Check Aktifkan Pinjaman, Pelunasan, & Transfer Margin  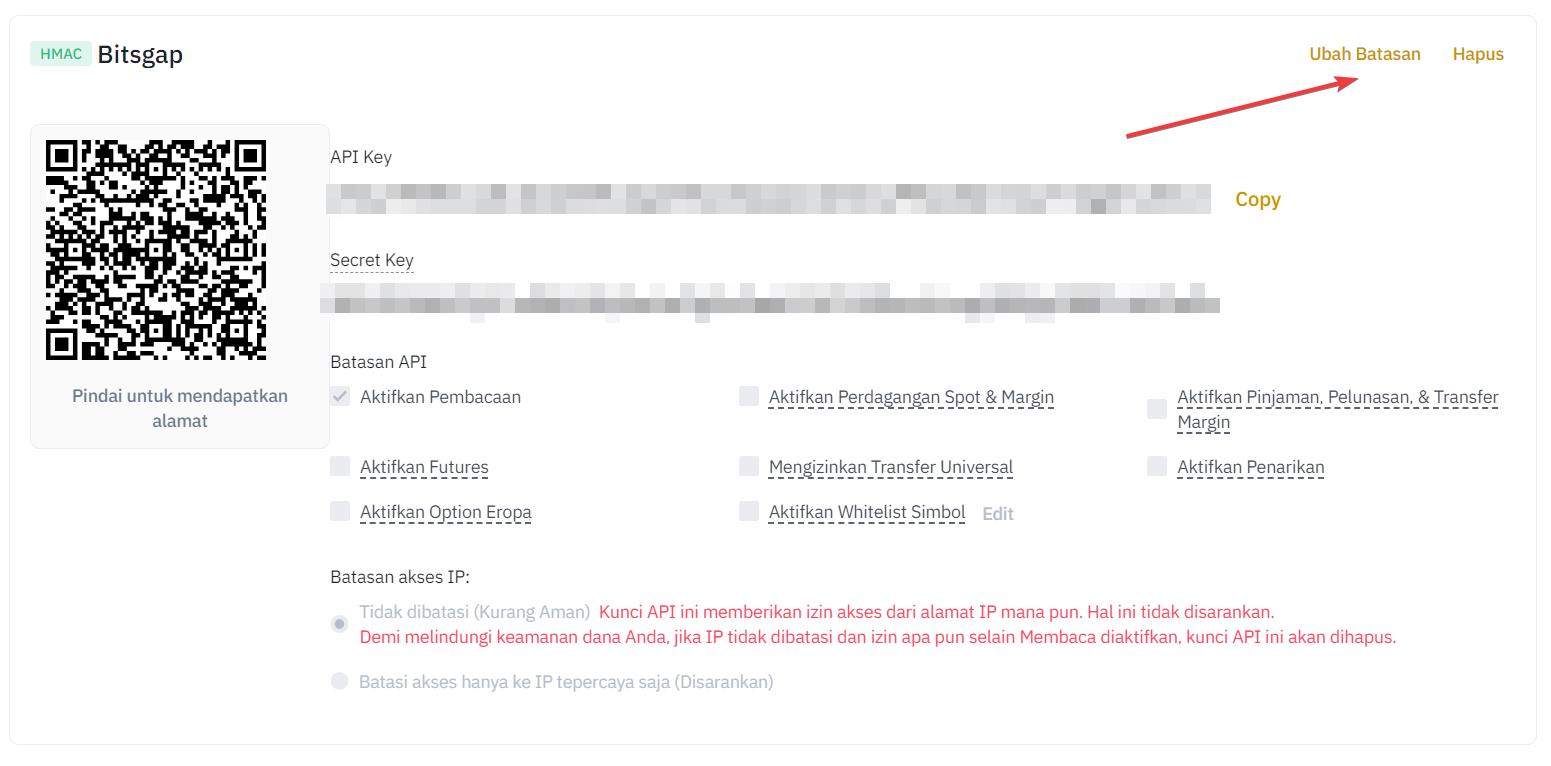click(x=1157, y=409)
